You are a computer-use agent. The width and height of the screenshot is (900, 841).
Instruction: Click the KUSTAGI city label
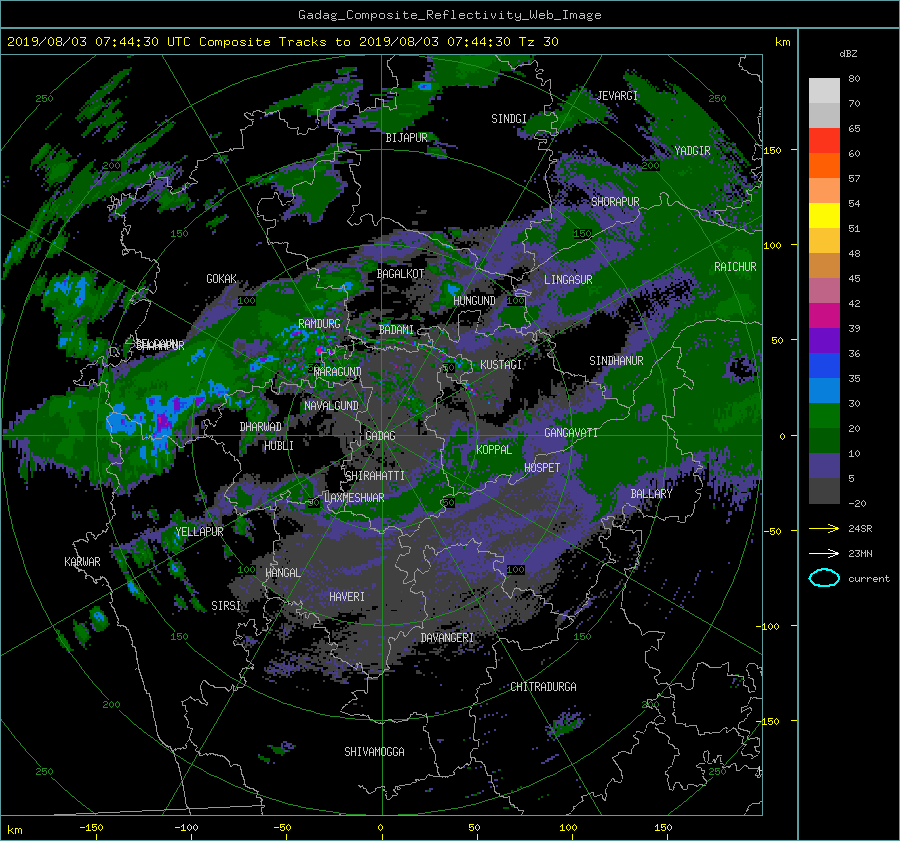(501, 365)
